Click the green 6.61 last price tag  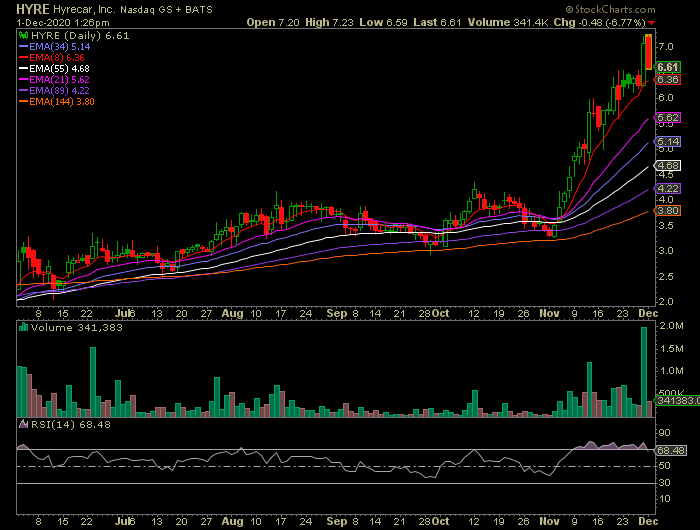coord(667,67)
